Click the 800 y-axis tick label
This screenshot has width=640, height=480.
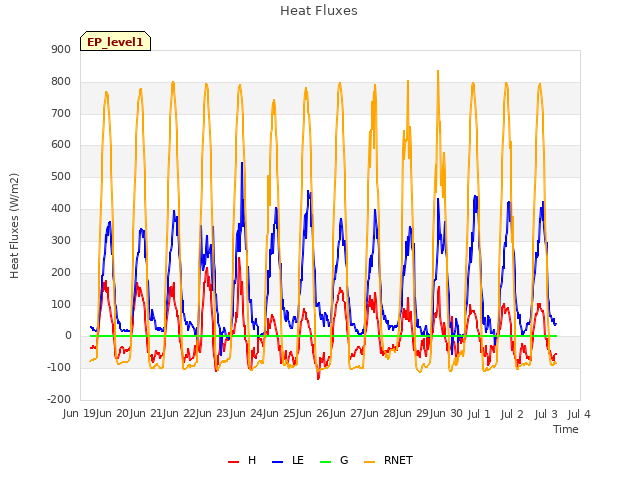61,82
